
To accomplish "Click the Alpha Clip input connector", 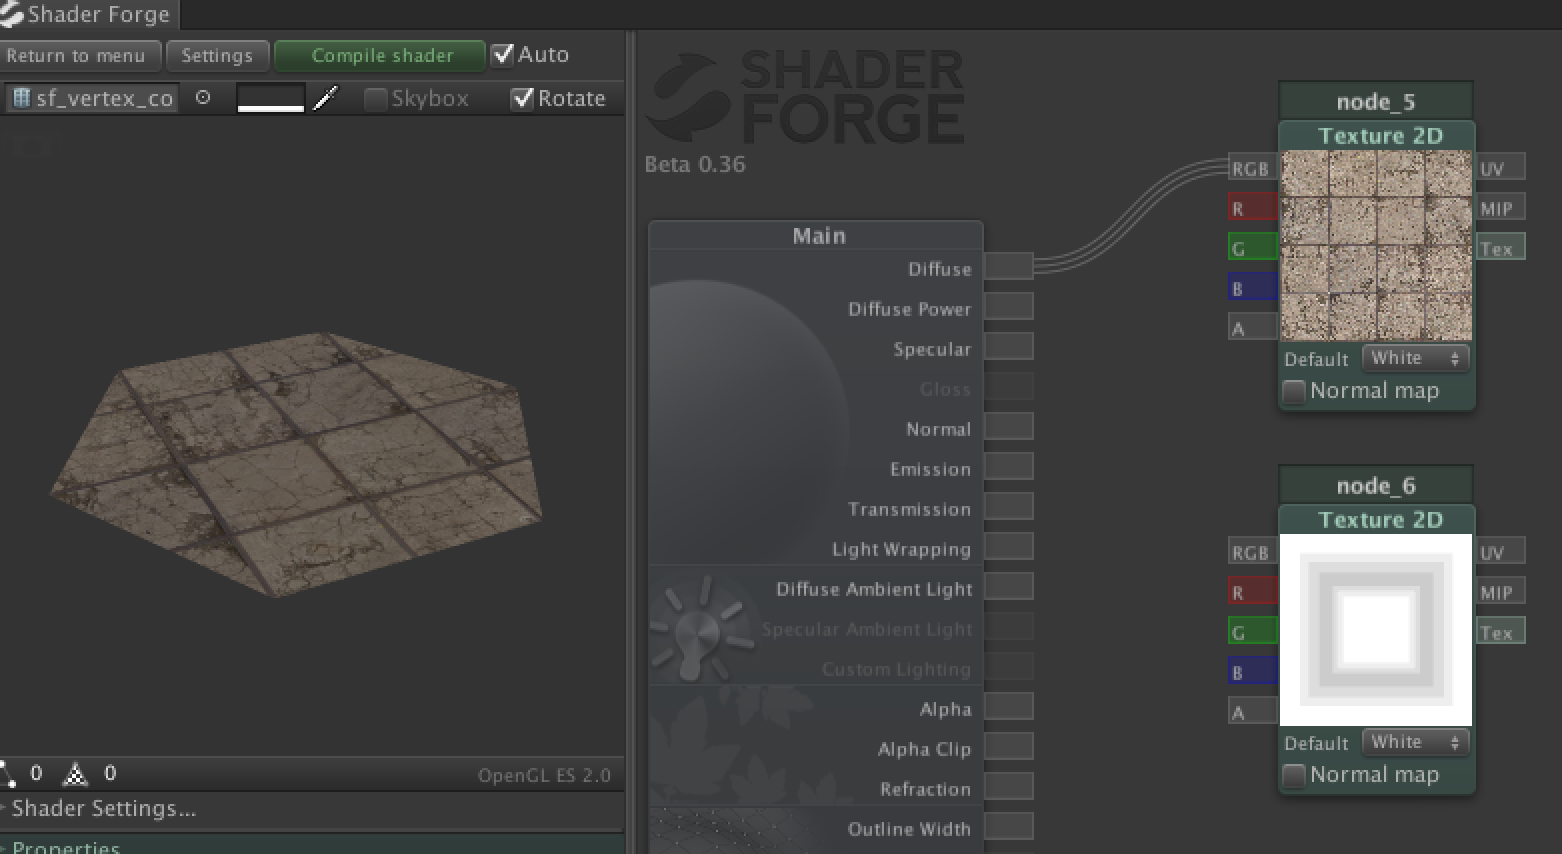I will click(1009, 746).
